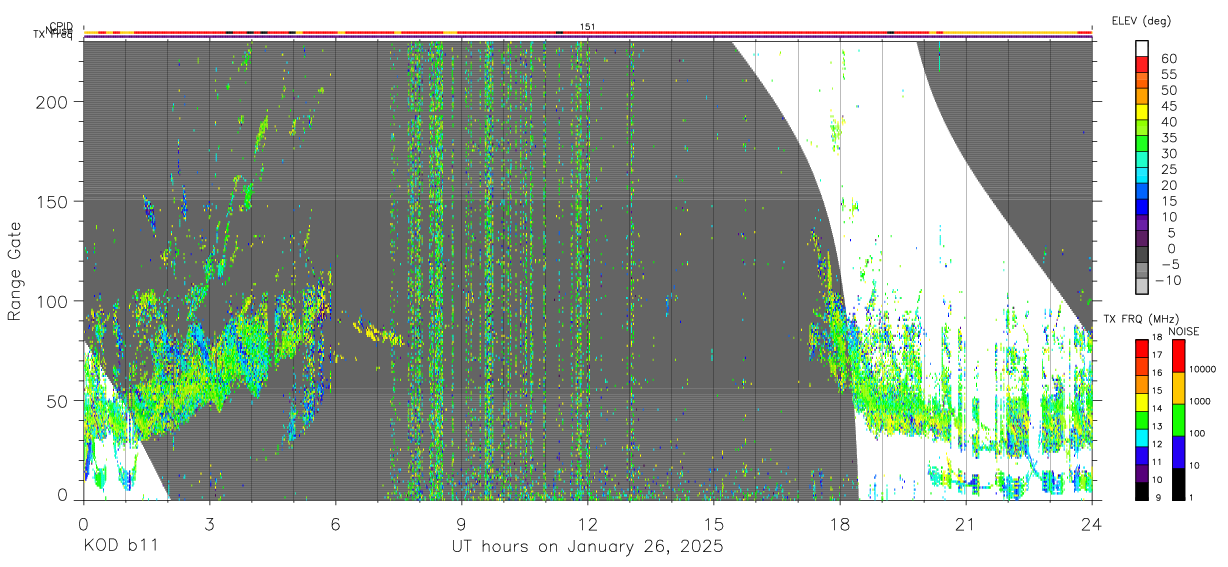This screenshot has height=567, width=1228.
Task: Click the x-axis tick label '12'
Action: click(588, 524)
